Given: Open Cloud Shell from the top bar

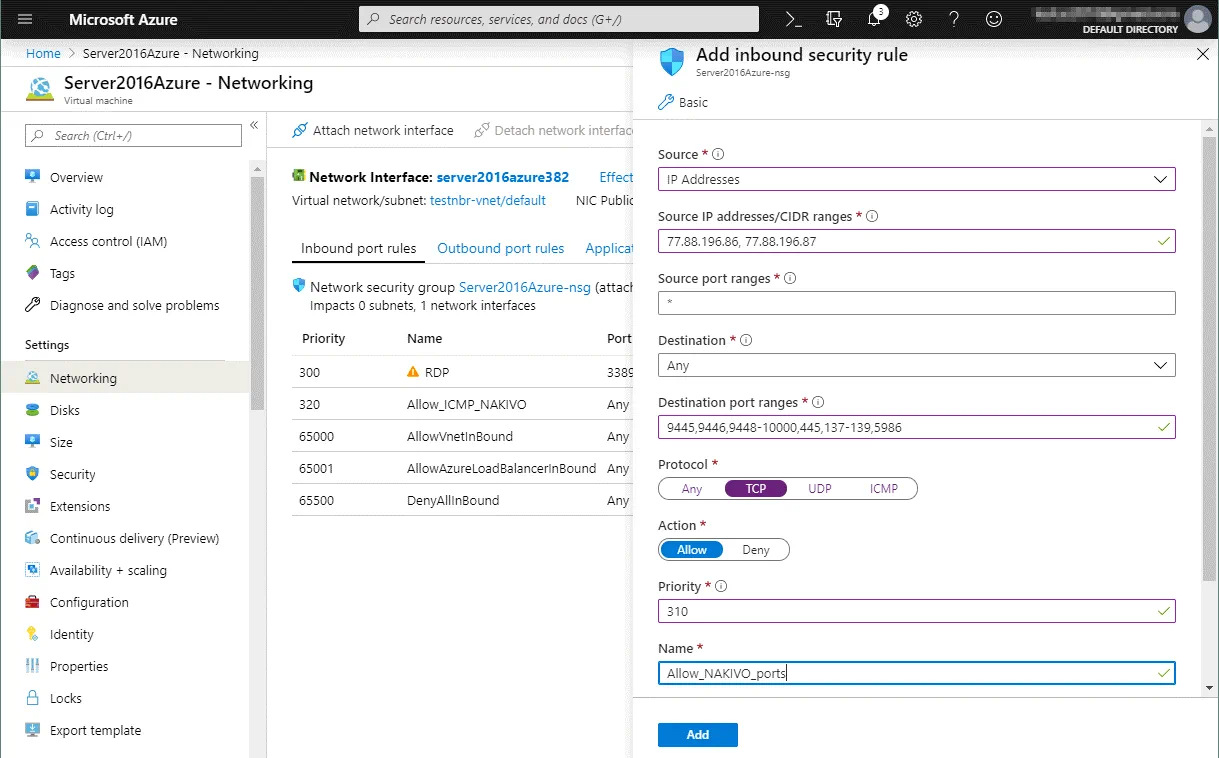Looking at the screenshot, I should coord(793,19).
